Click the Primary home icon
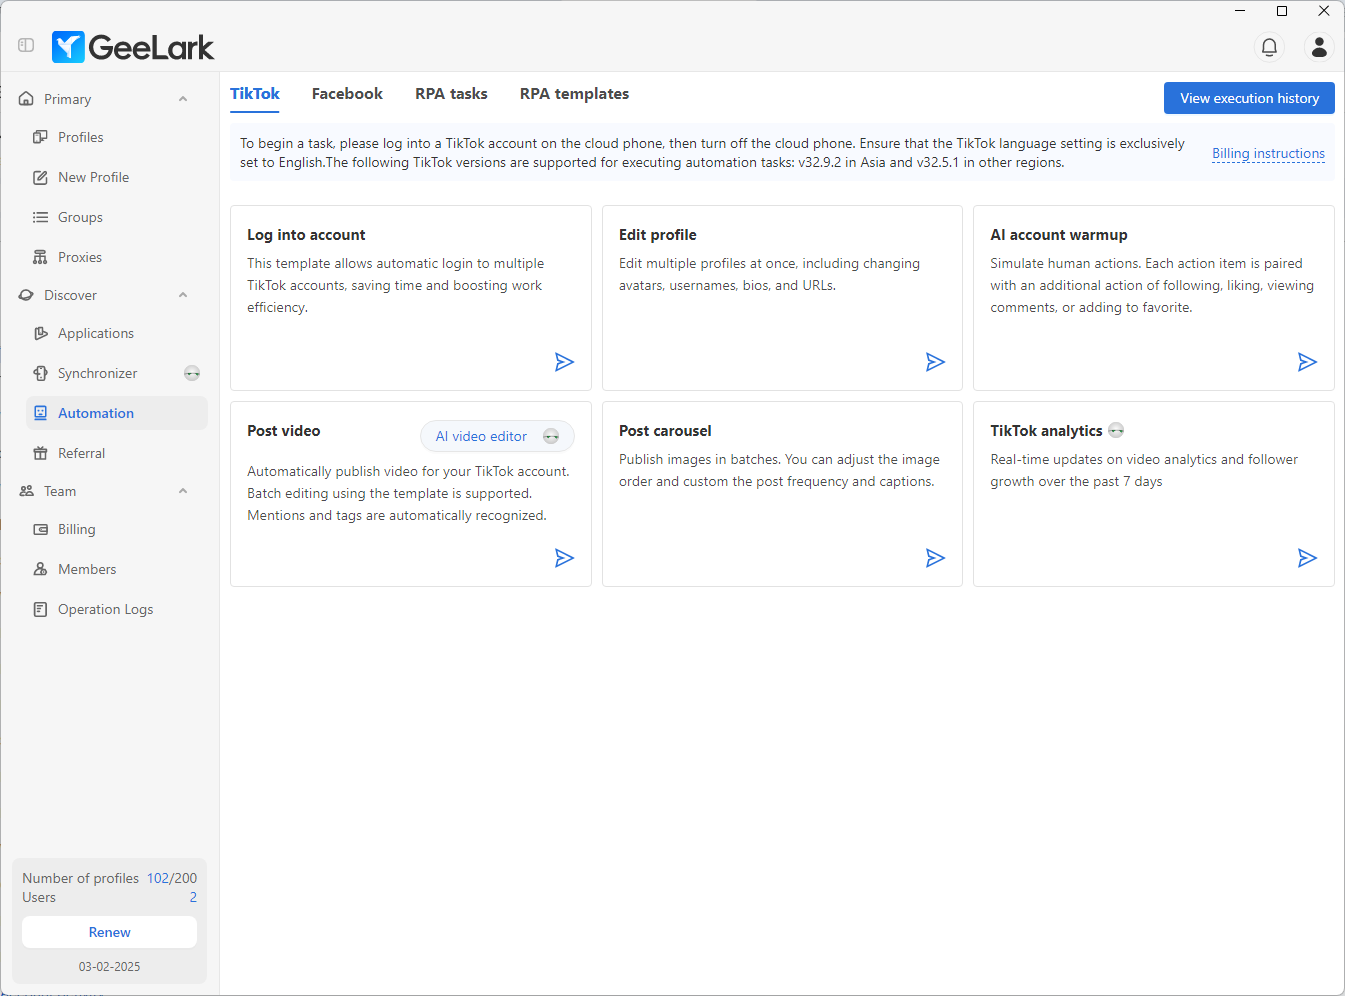The height and width of the screenshot is (996, 1345). click(x=26, y=99)
